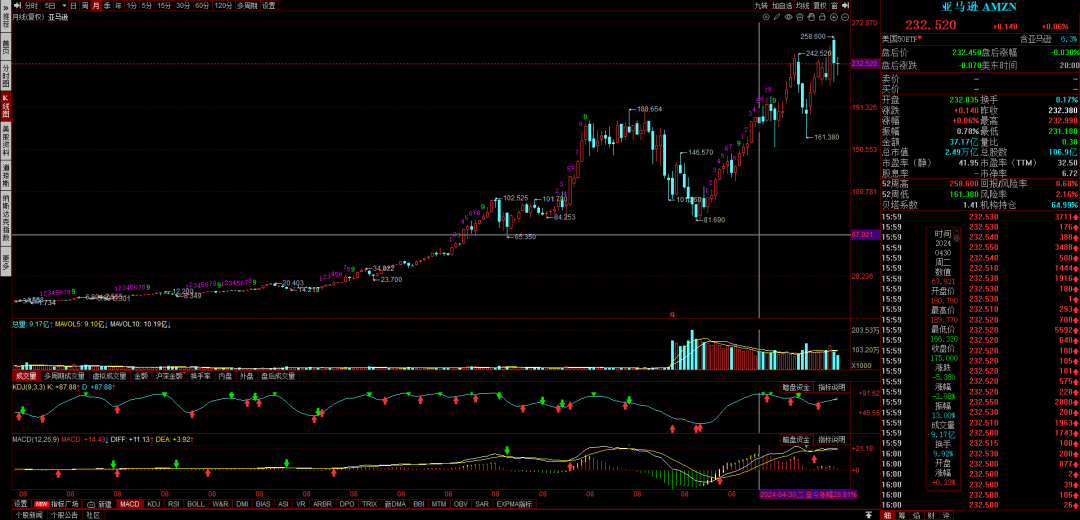Click the arrow icon left of 分时
The width and height of the screenshot is (1080, 520).
tap(19, 5)
